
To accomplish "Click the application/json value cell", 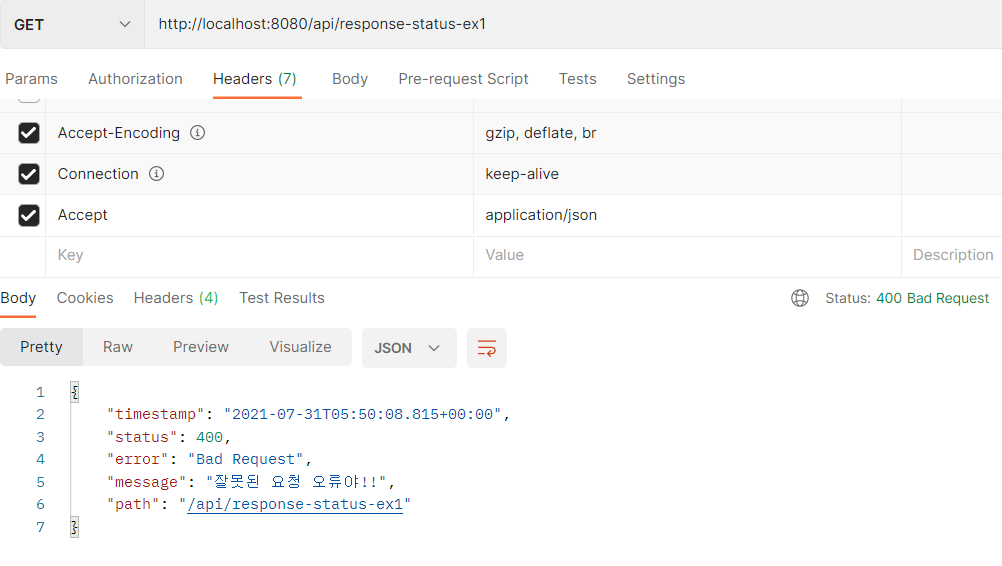I will [x=687, y=215].
